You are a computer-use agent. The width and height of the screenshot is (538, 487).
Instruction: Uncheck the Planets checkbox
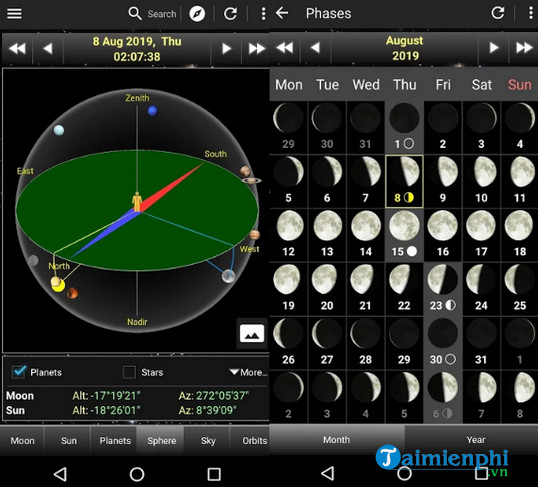click(19, 372)
